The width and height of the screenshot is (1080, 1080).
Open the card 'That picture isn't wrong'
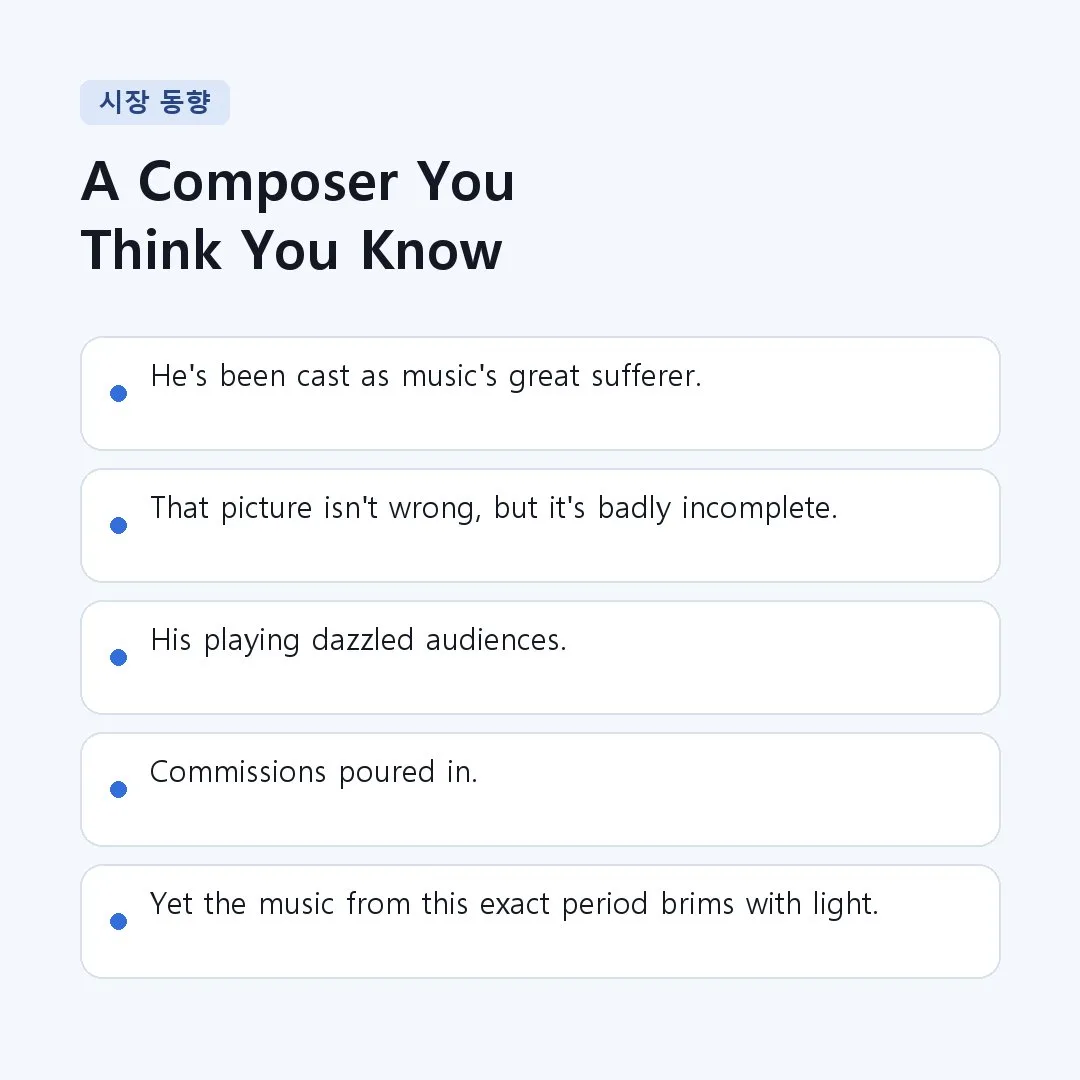click(x=540, y=526)
